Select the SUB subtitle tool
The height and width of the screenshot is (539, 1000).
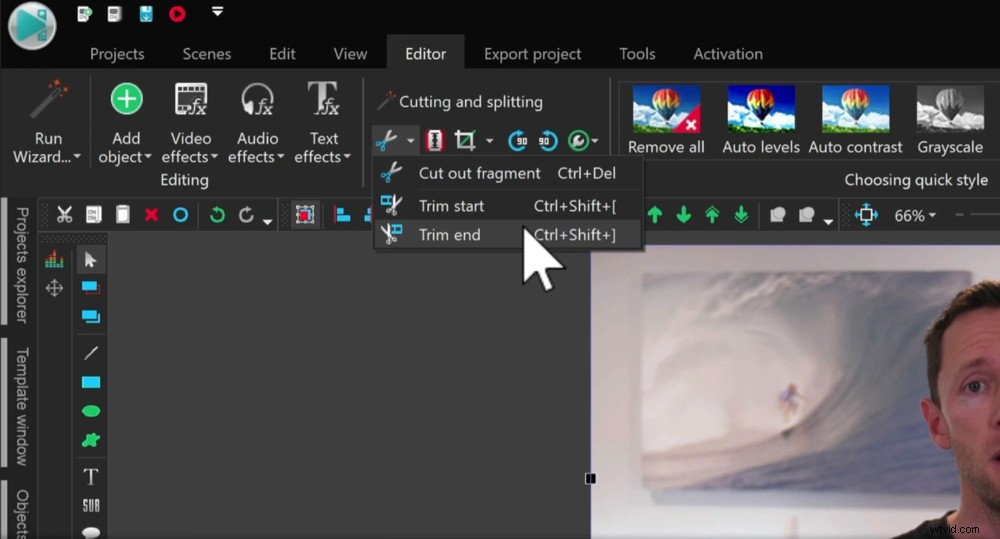(91, 506)
